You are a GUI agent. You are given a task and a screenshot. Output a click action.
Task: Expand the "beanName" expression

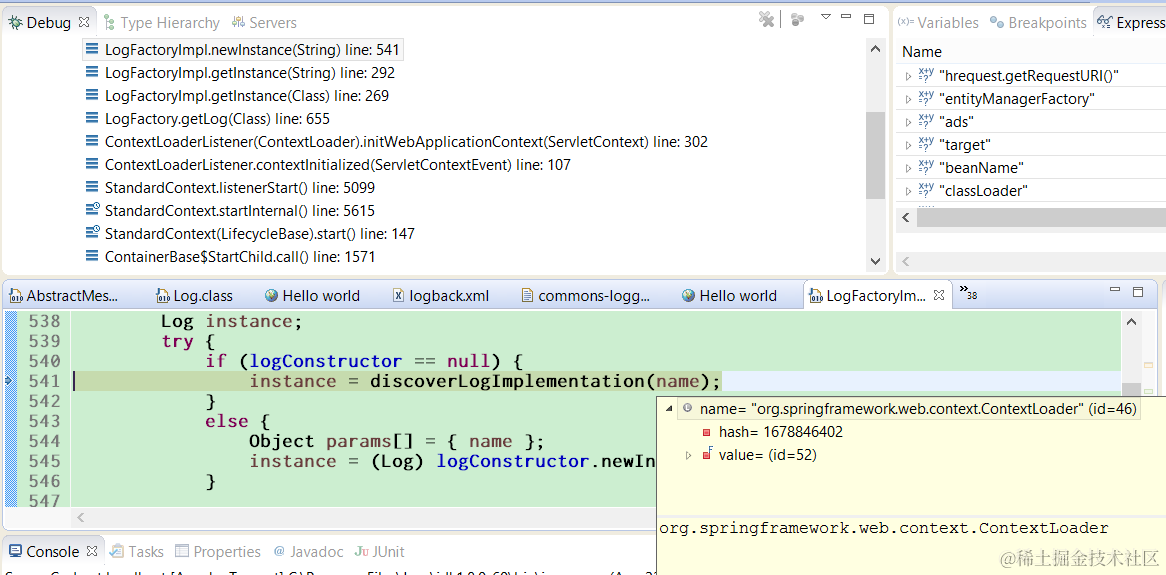point(907,168)
